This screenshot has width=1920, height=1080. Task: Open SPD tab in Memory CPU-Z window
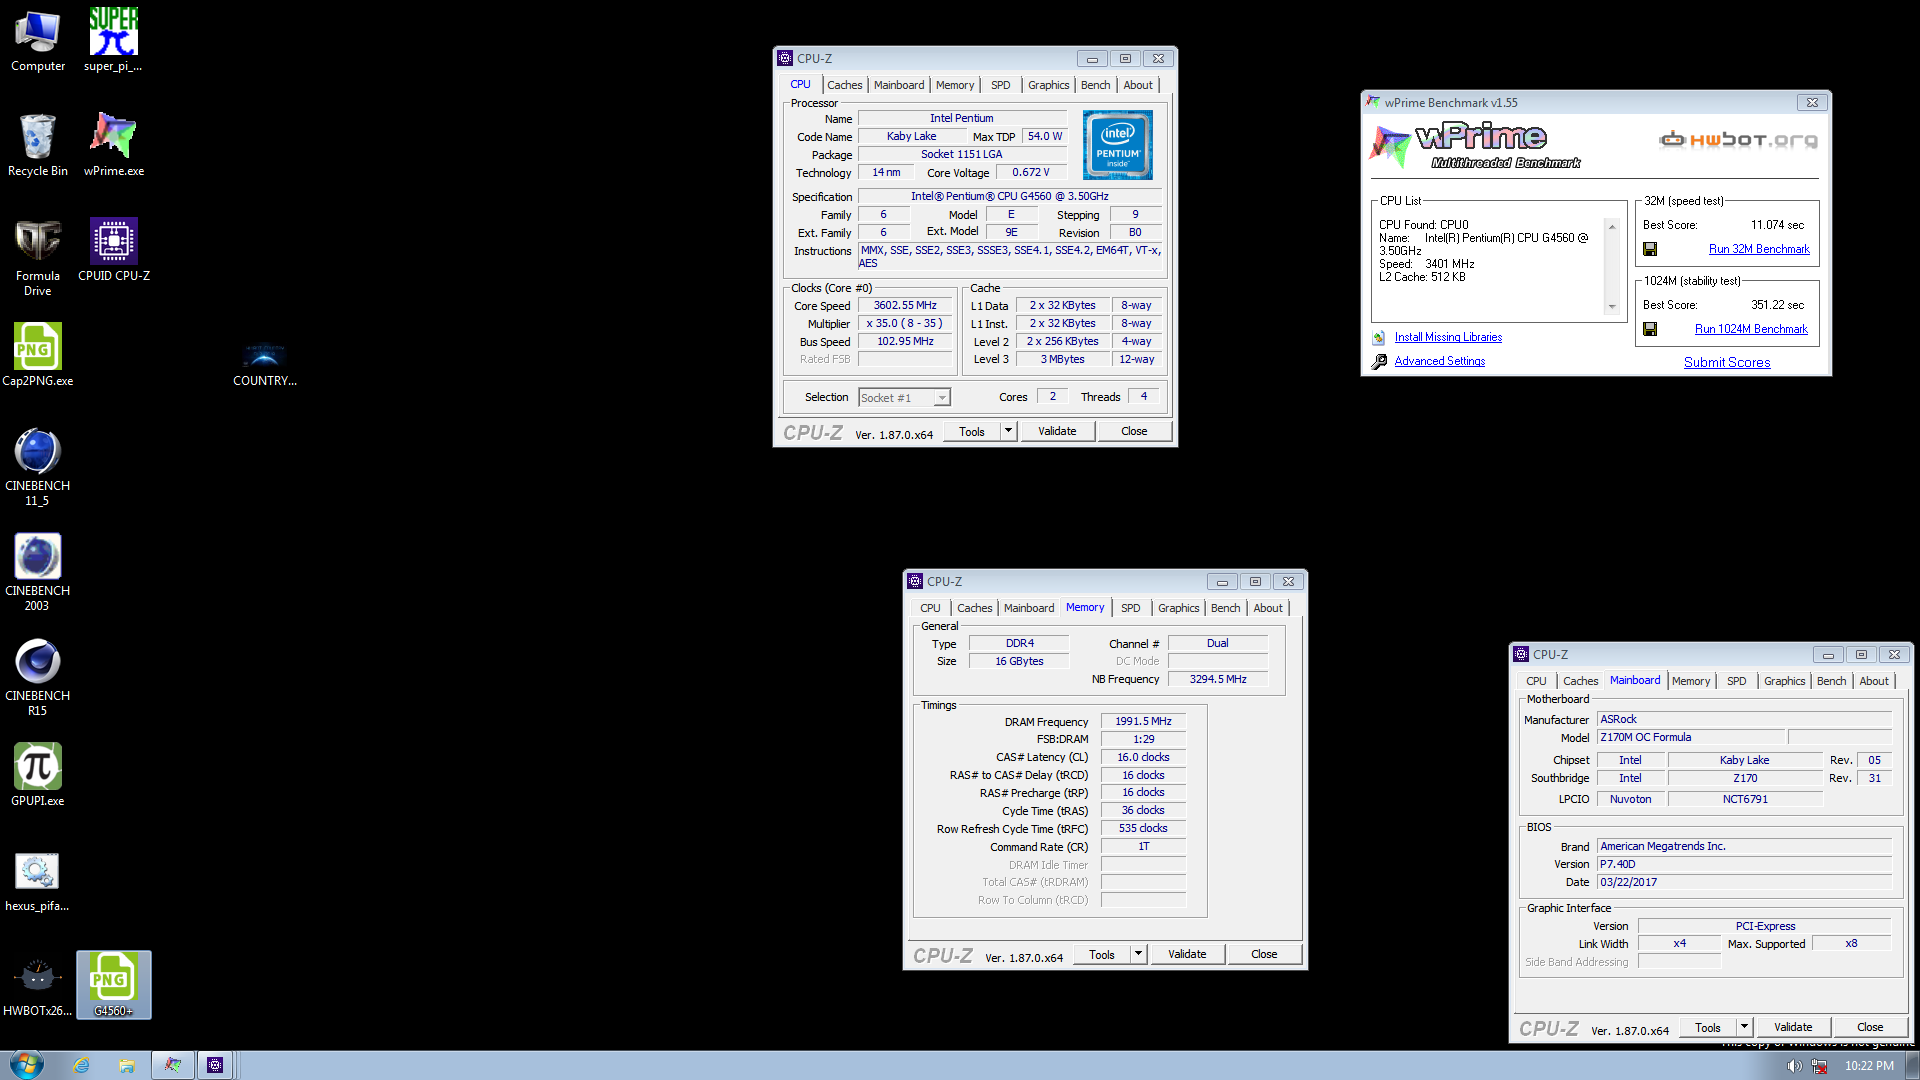click(1130, 608)
